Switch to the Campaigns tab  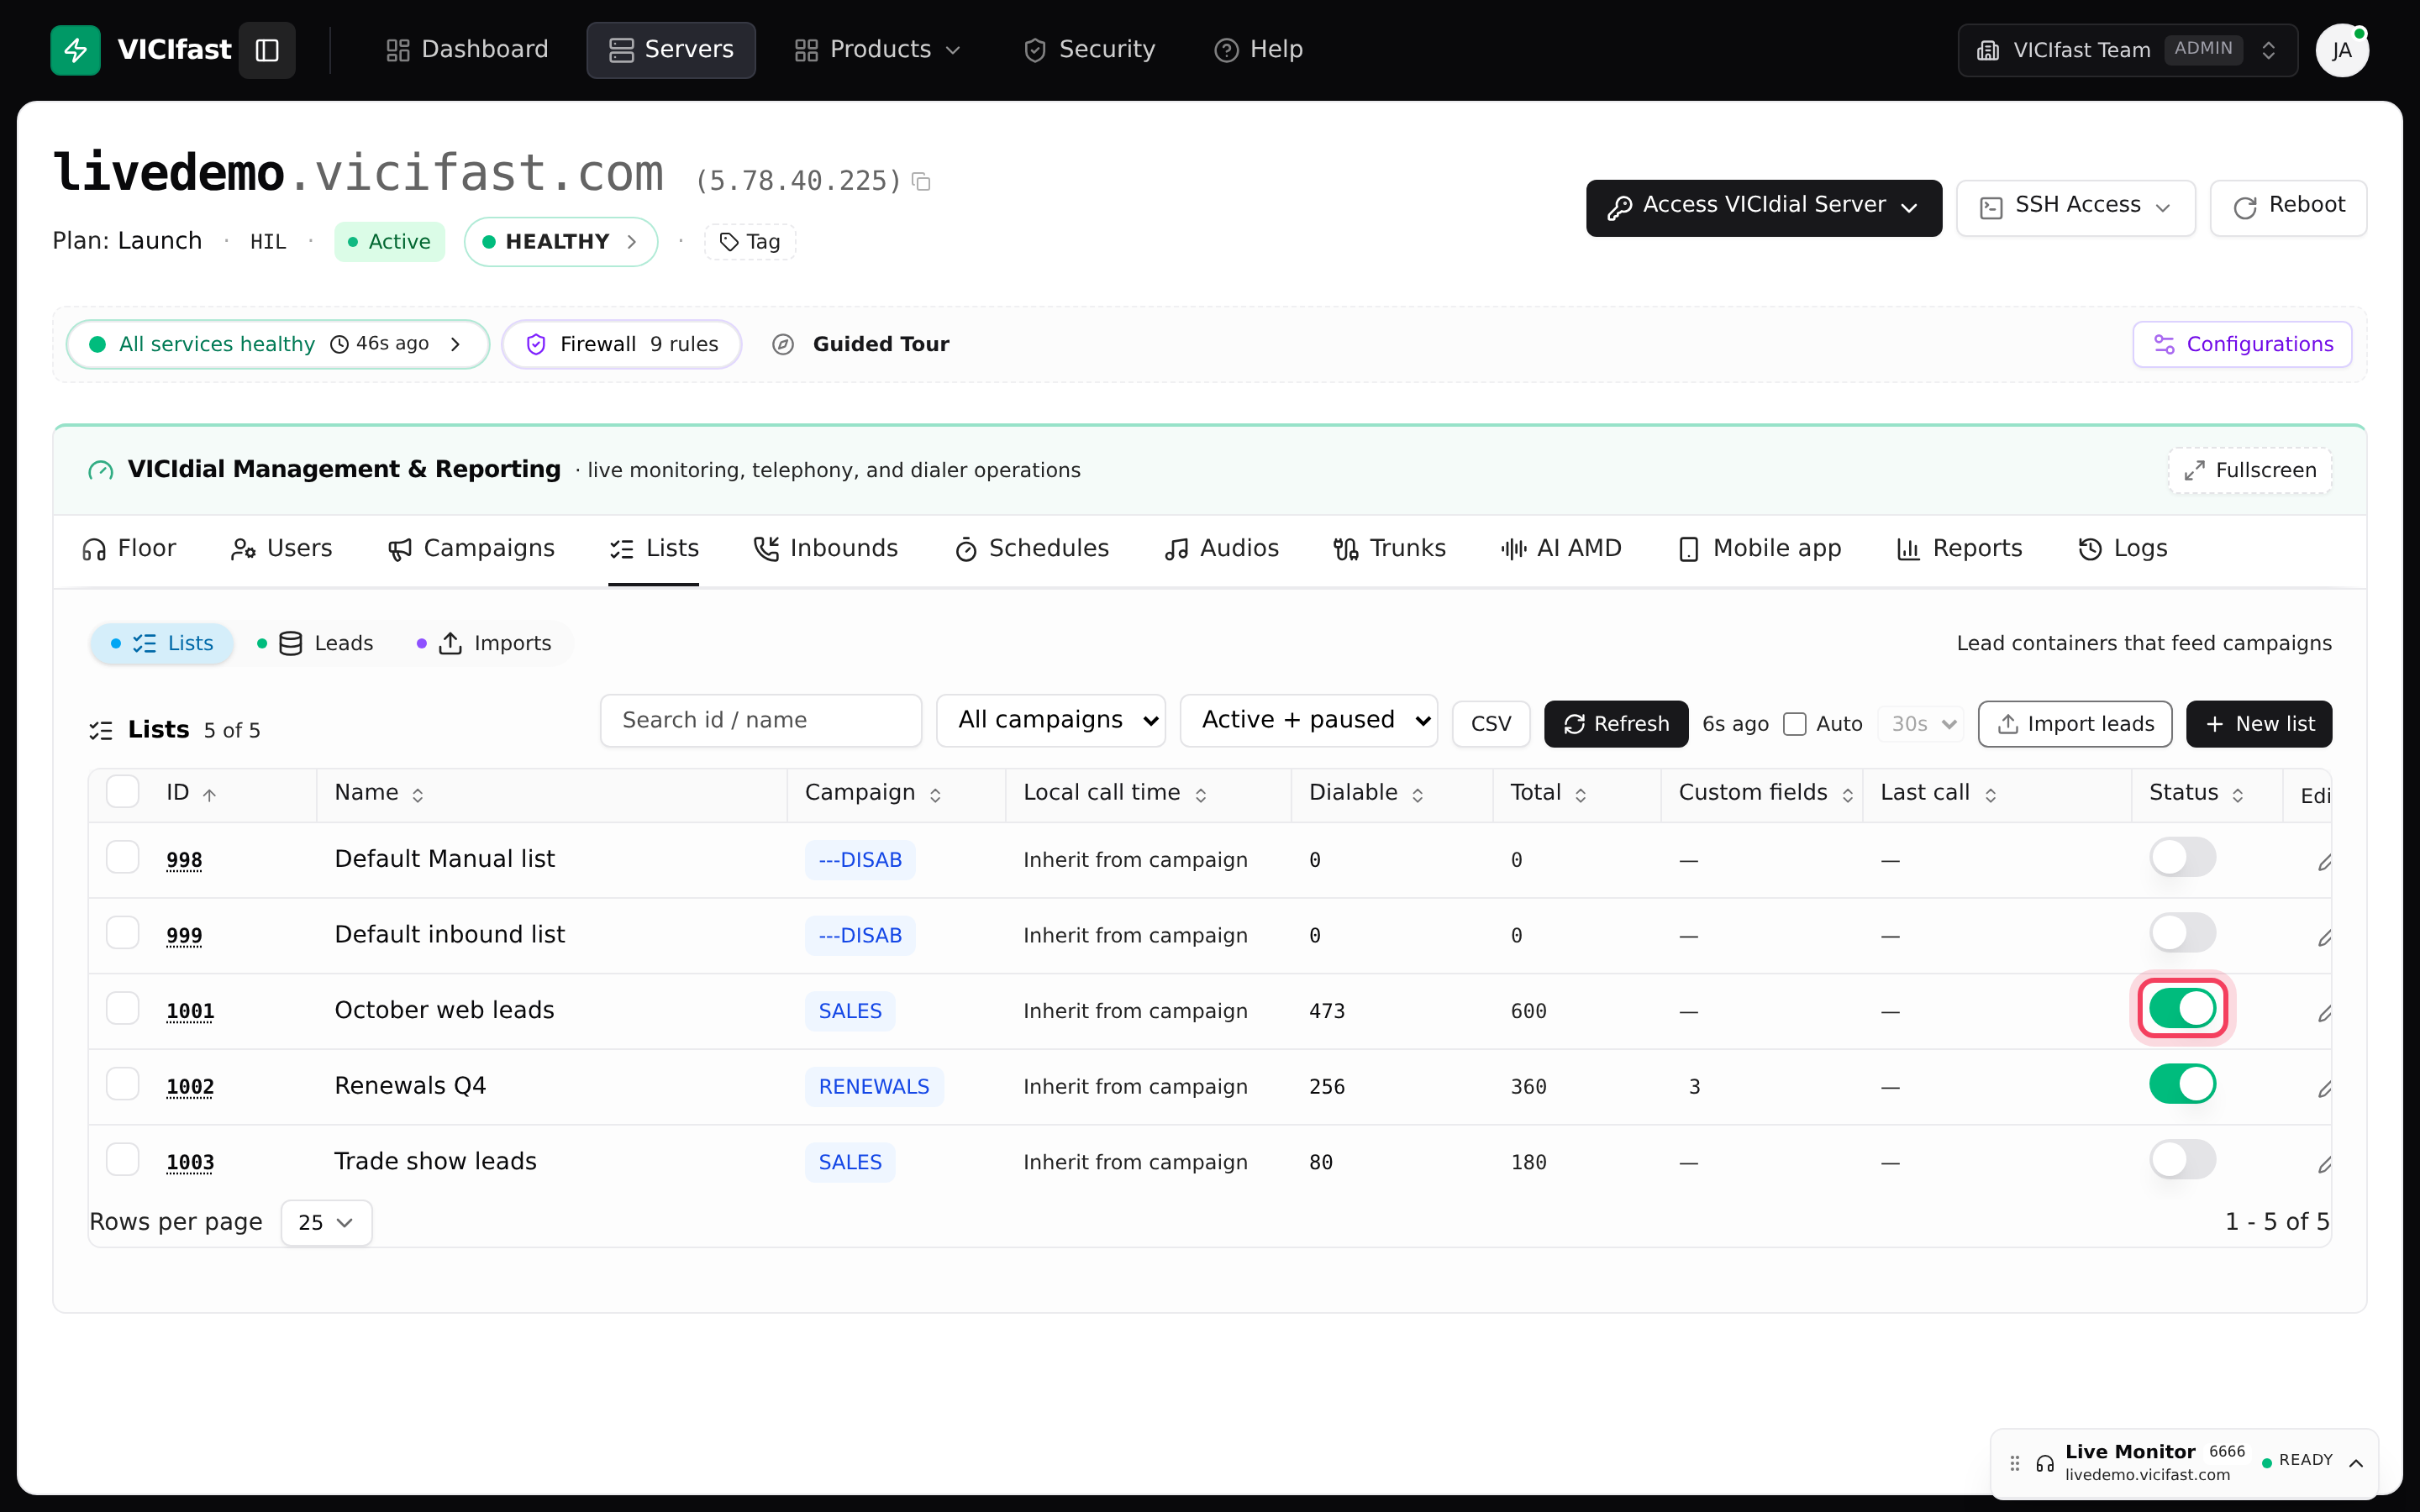(x=471, y=549)
